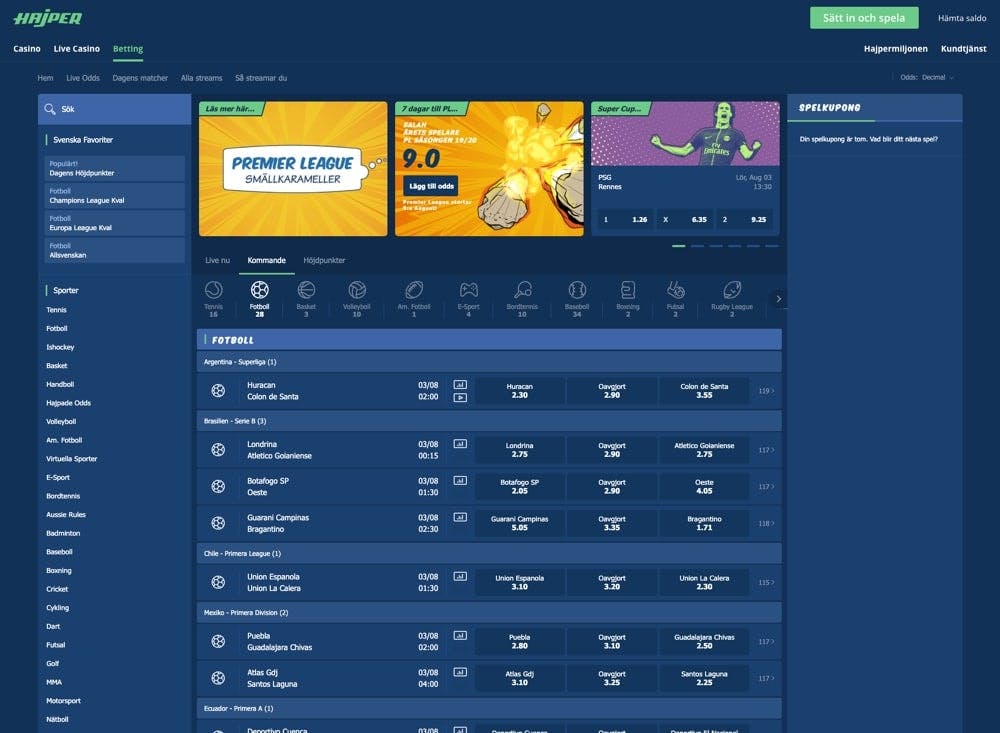This screenshot has width=1000, height=733.
Task: Open the Odds Decimal format dropdown
Action: pos(927,77)
